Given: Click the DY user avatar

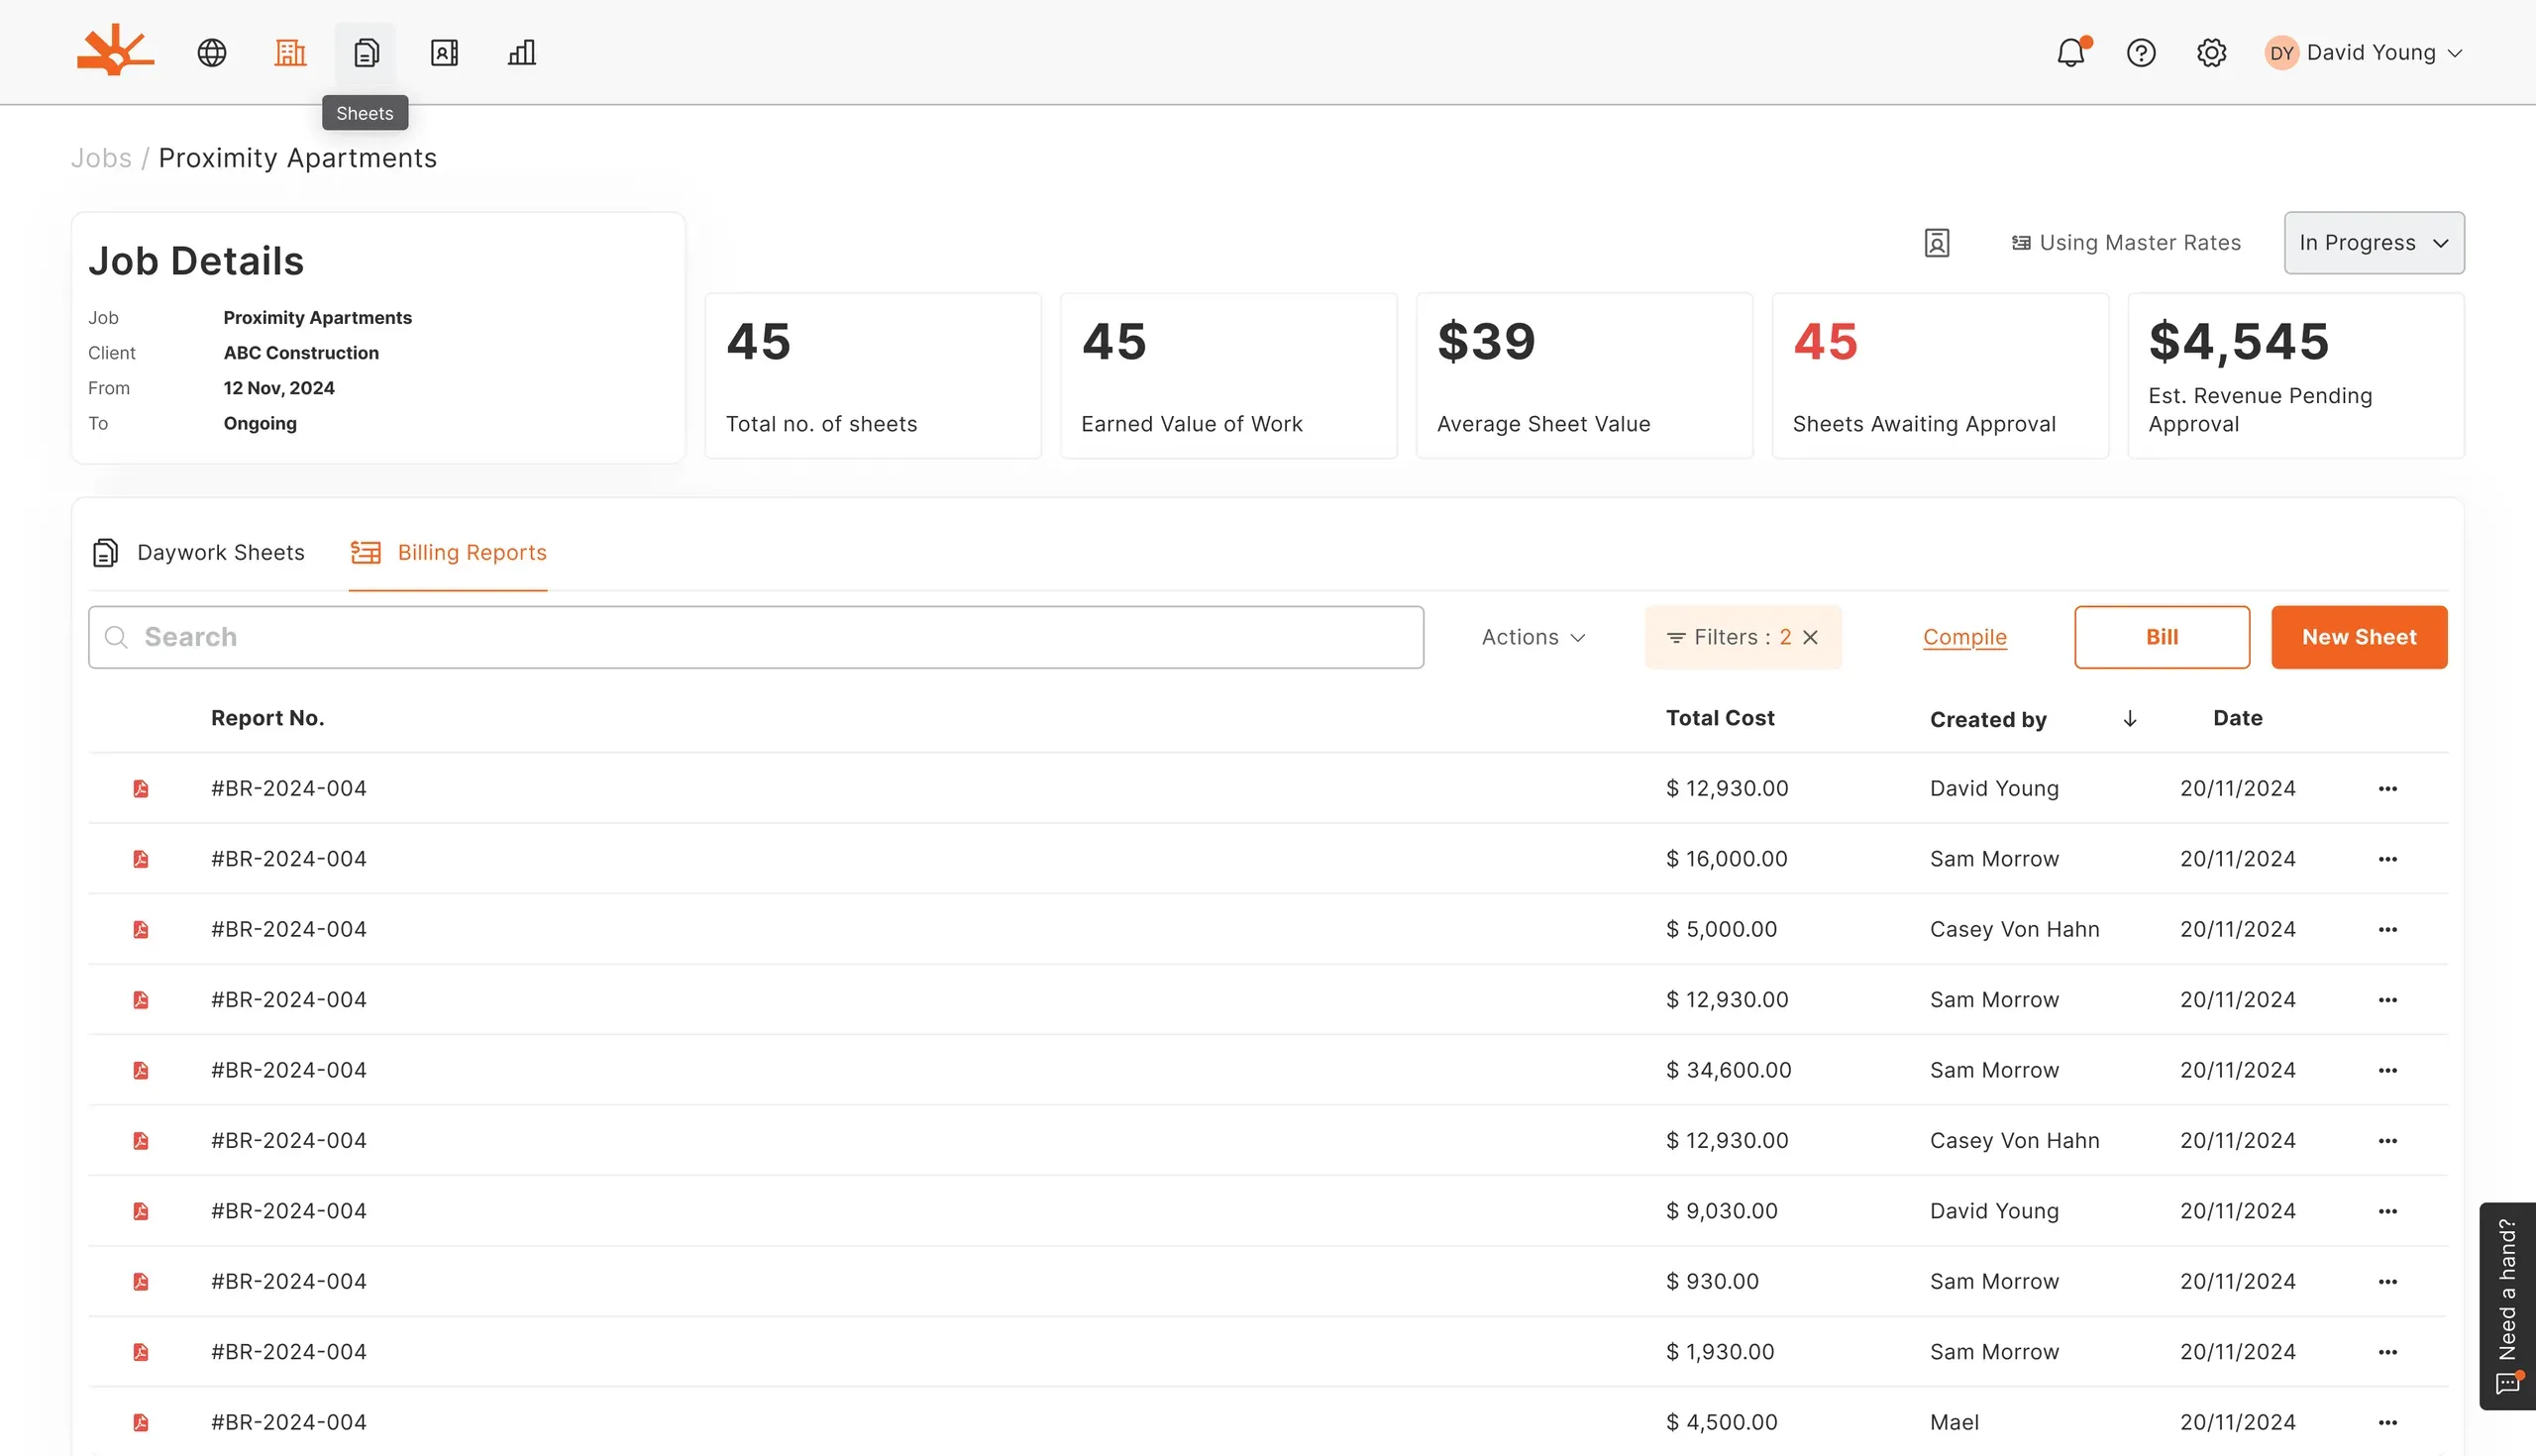Looking at the screenshot, I should (2281, 53).
